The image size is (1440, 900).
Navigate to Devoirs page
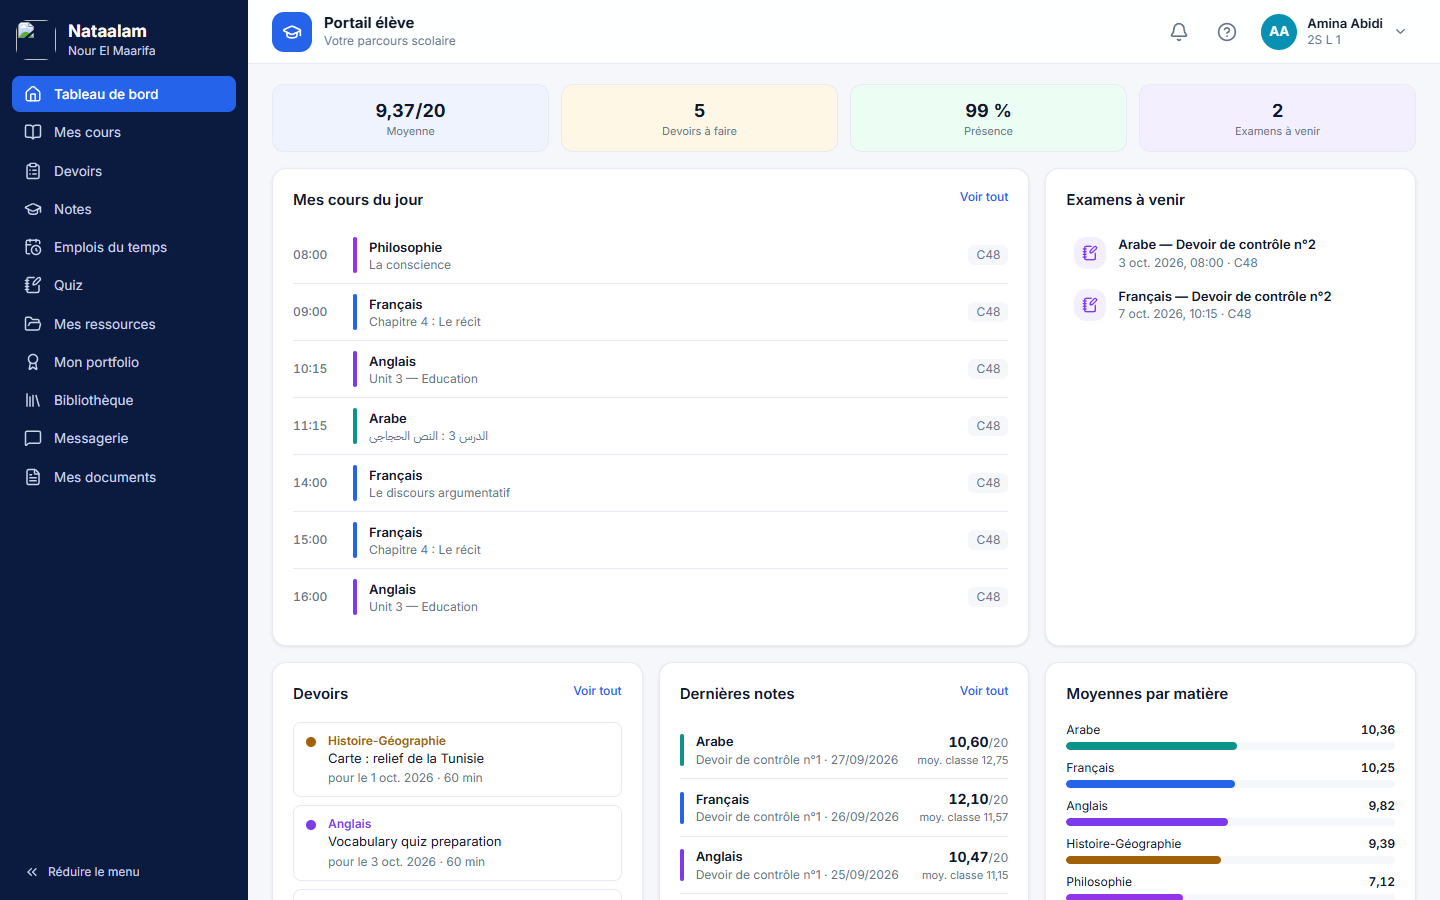point(124,171)
